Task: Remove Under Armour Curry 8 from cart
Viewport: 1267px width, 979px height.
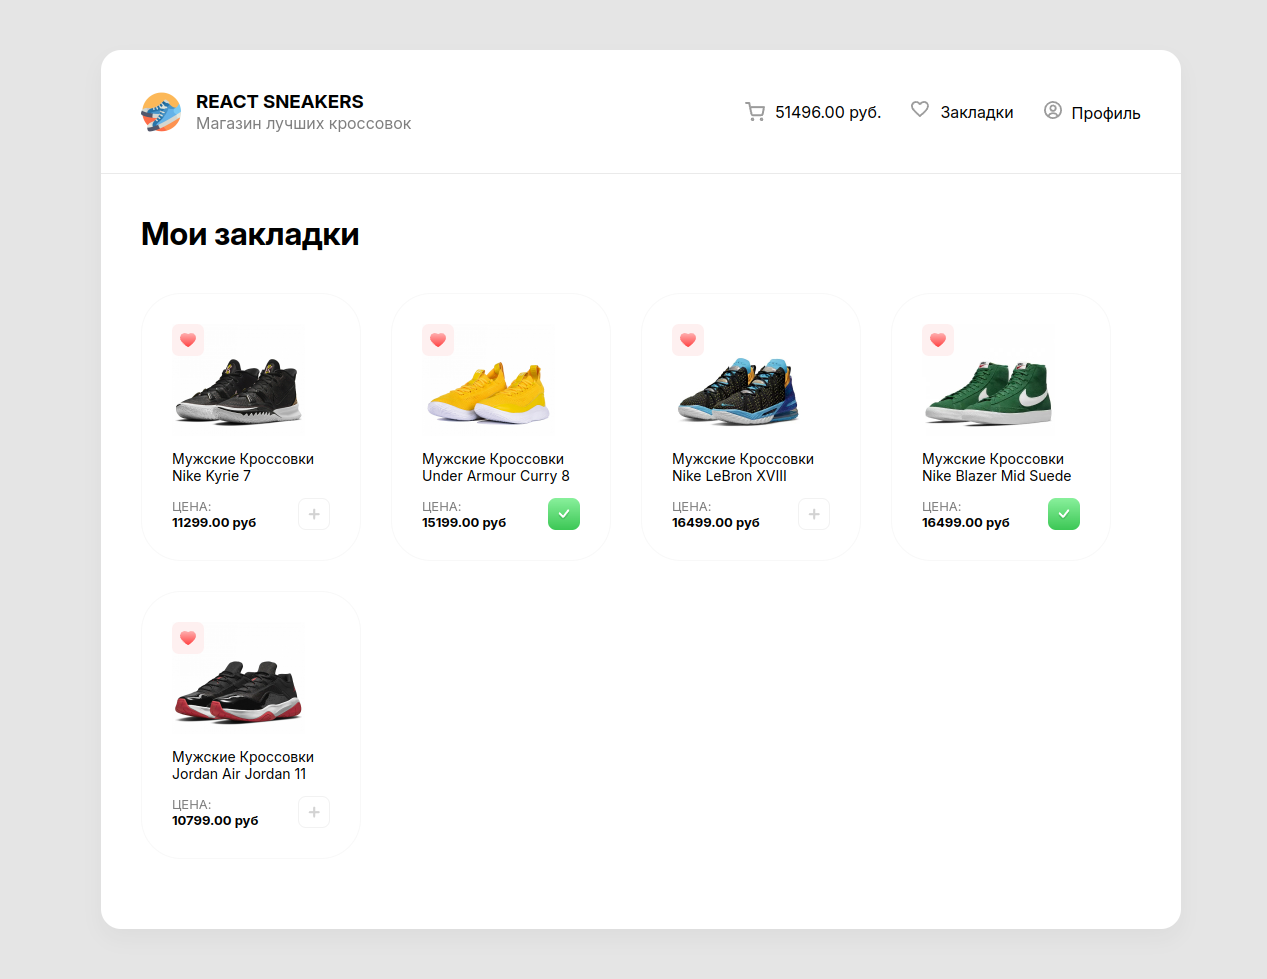Action: click(x=564, y=514)
